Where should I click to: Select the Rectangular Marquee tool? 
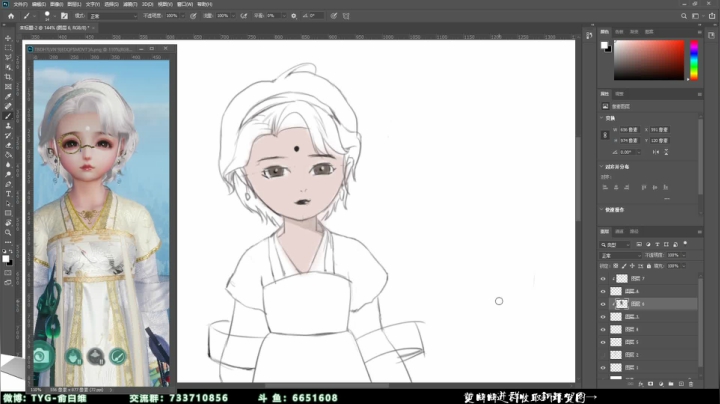point(8,48)
